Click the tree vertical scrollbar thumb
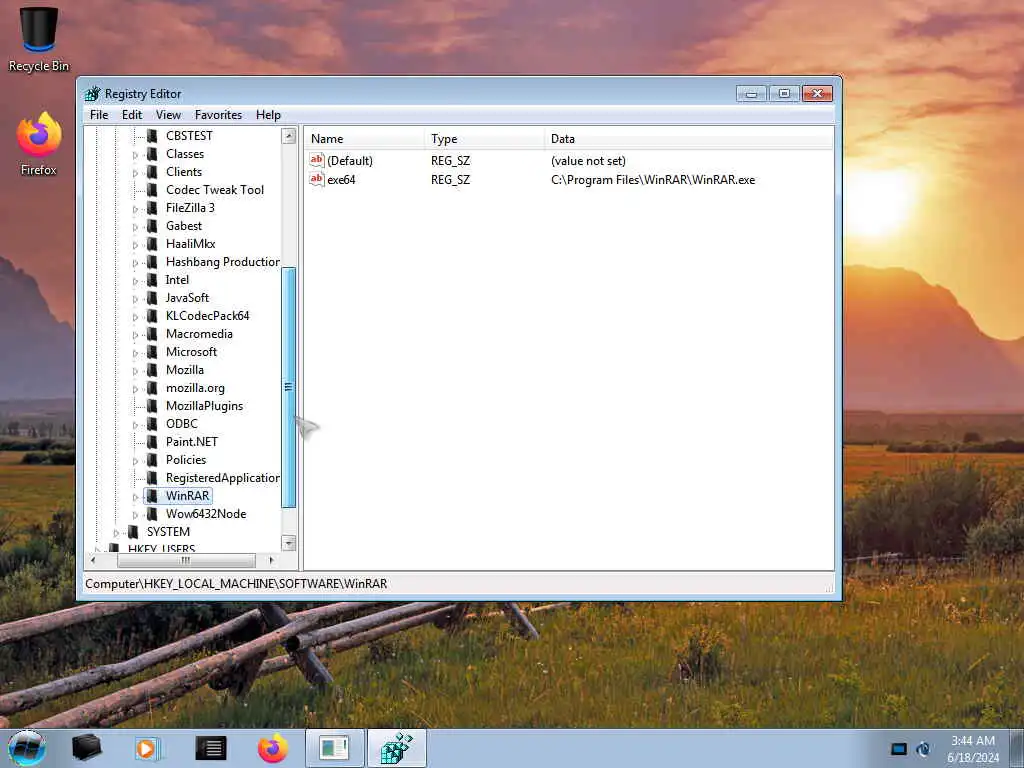1024x768 pixels. coord(289,387)
